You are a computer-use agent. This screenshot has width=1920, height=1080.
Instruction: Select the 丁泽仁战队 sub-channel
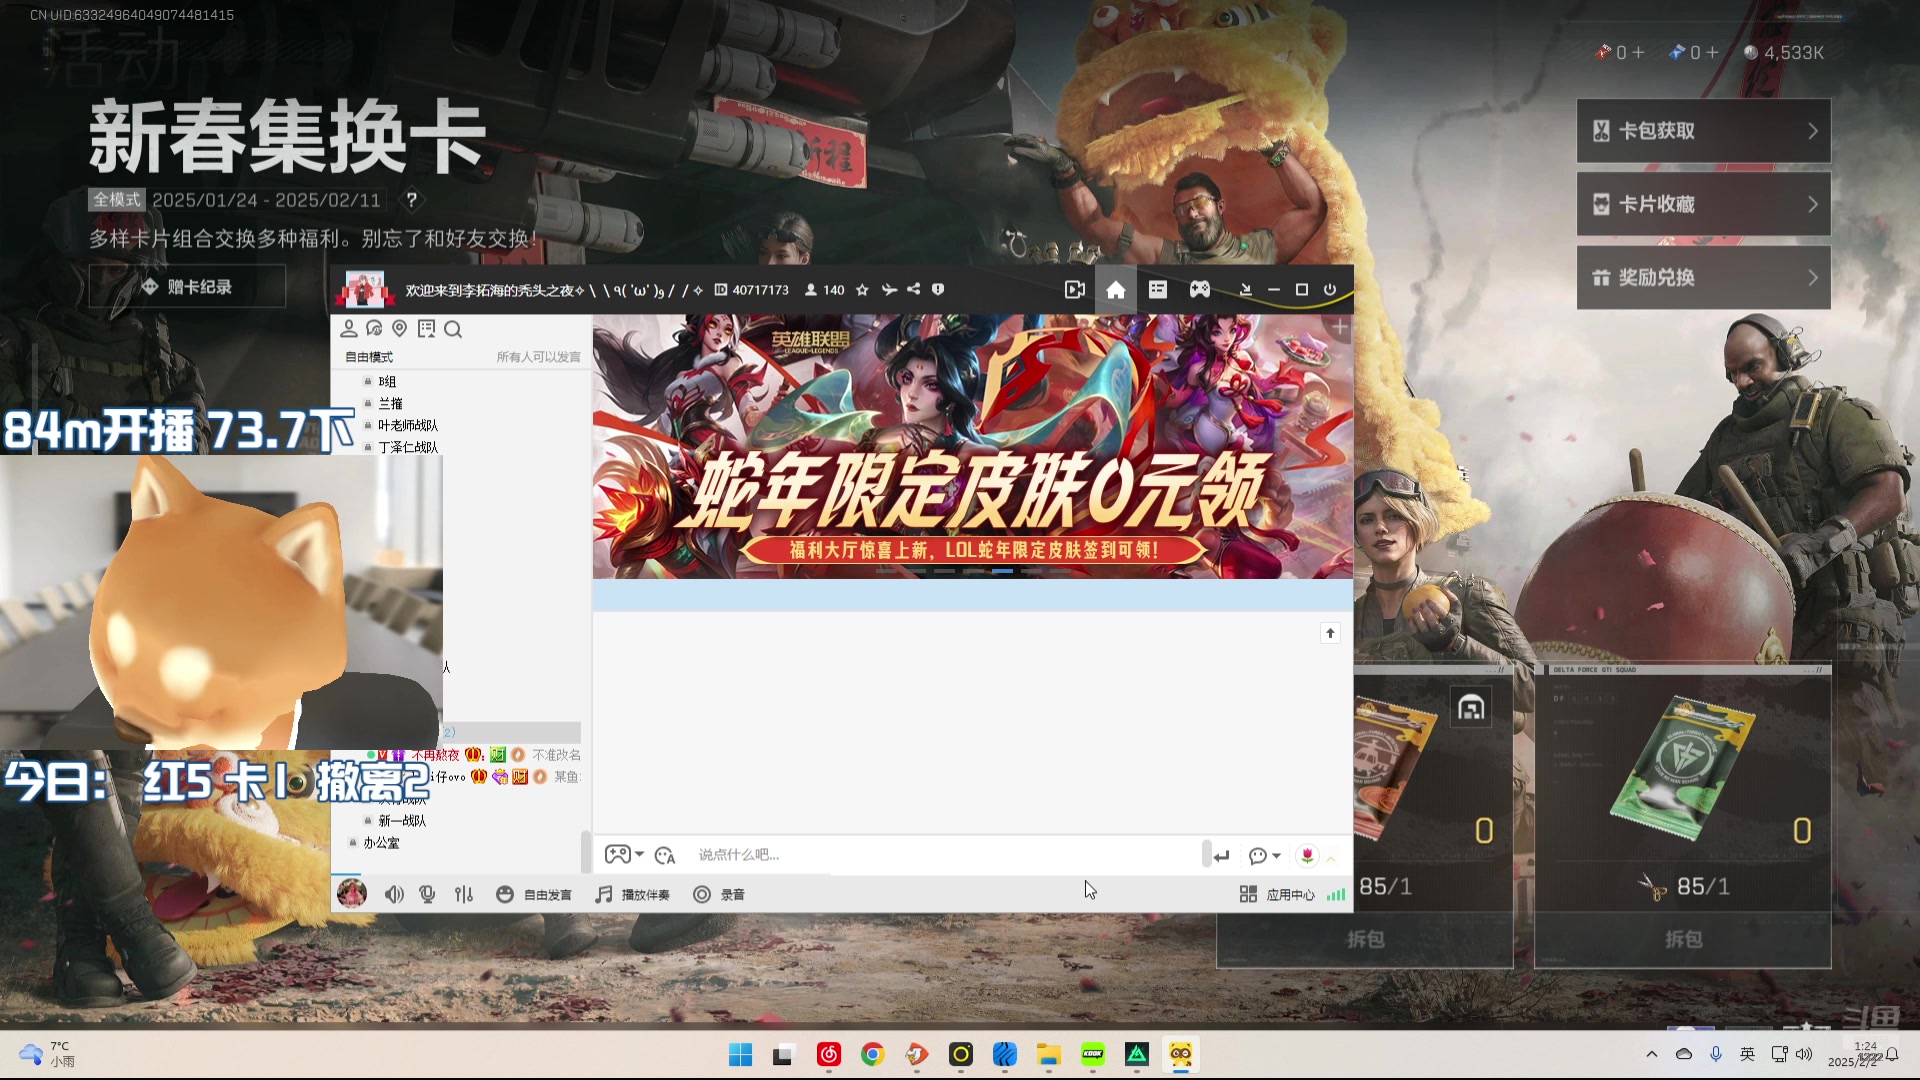[408, 448]
